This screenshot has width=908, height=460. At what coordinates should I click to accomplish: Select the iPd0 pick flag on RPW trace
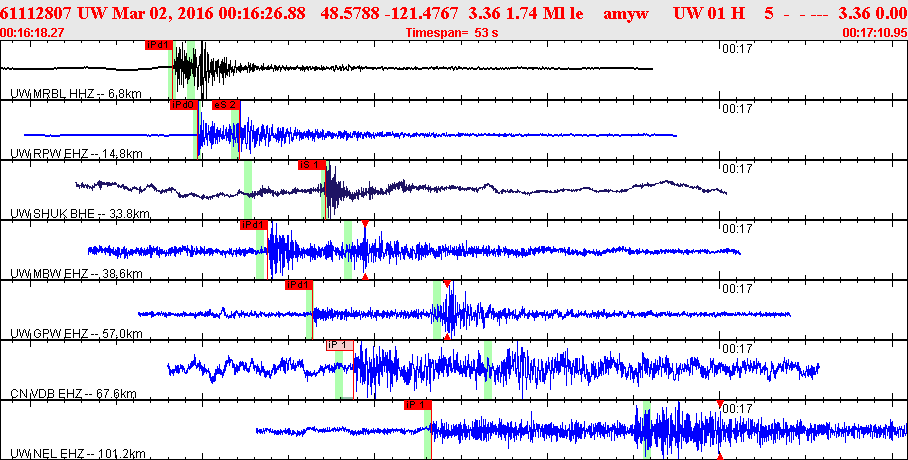pyautogui.click(x=184, y=105)
